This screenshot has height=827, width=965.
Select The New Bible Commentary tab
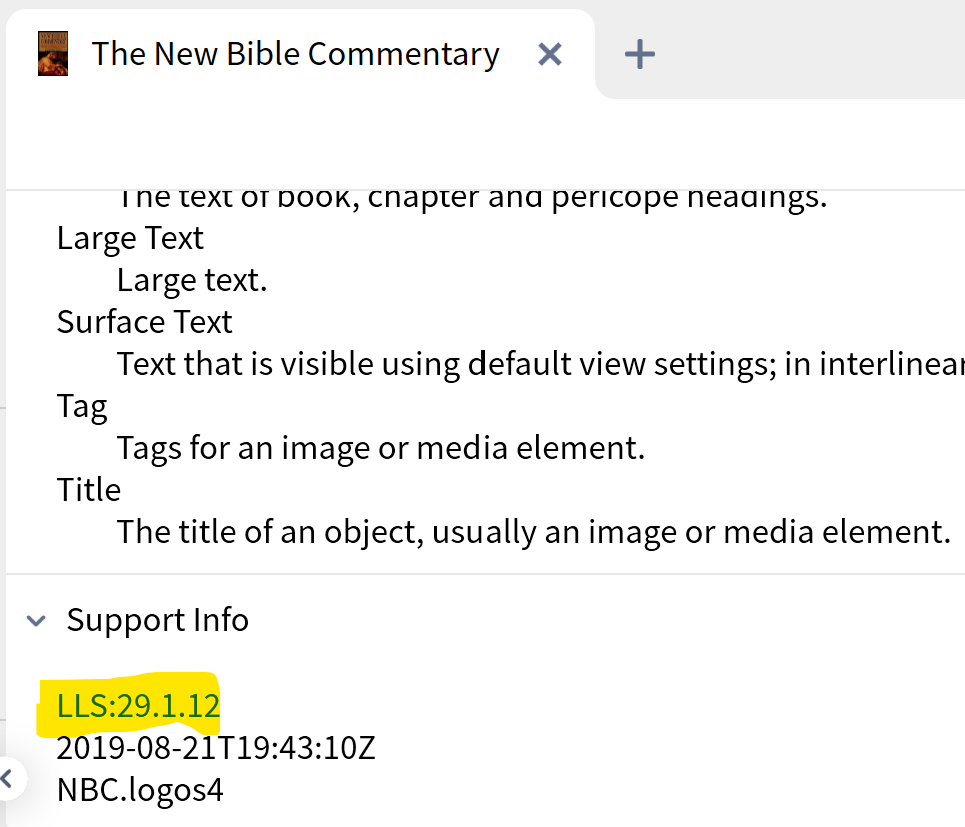(295, 54)
